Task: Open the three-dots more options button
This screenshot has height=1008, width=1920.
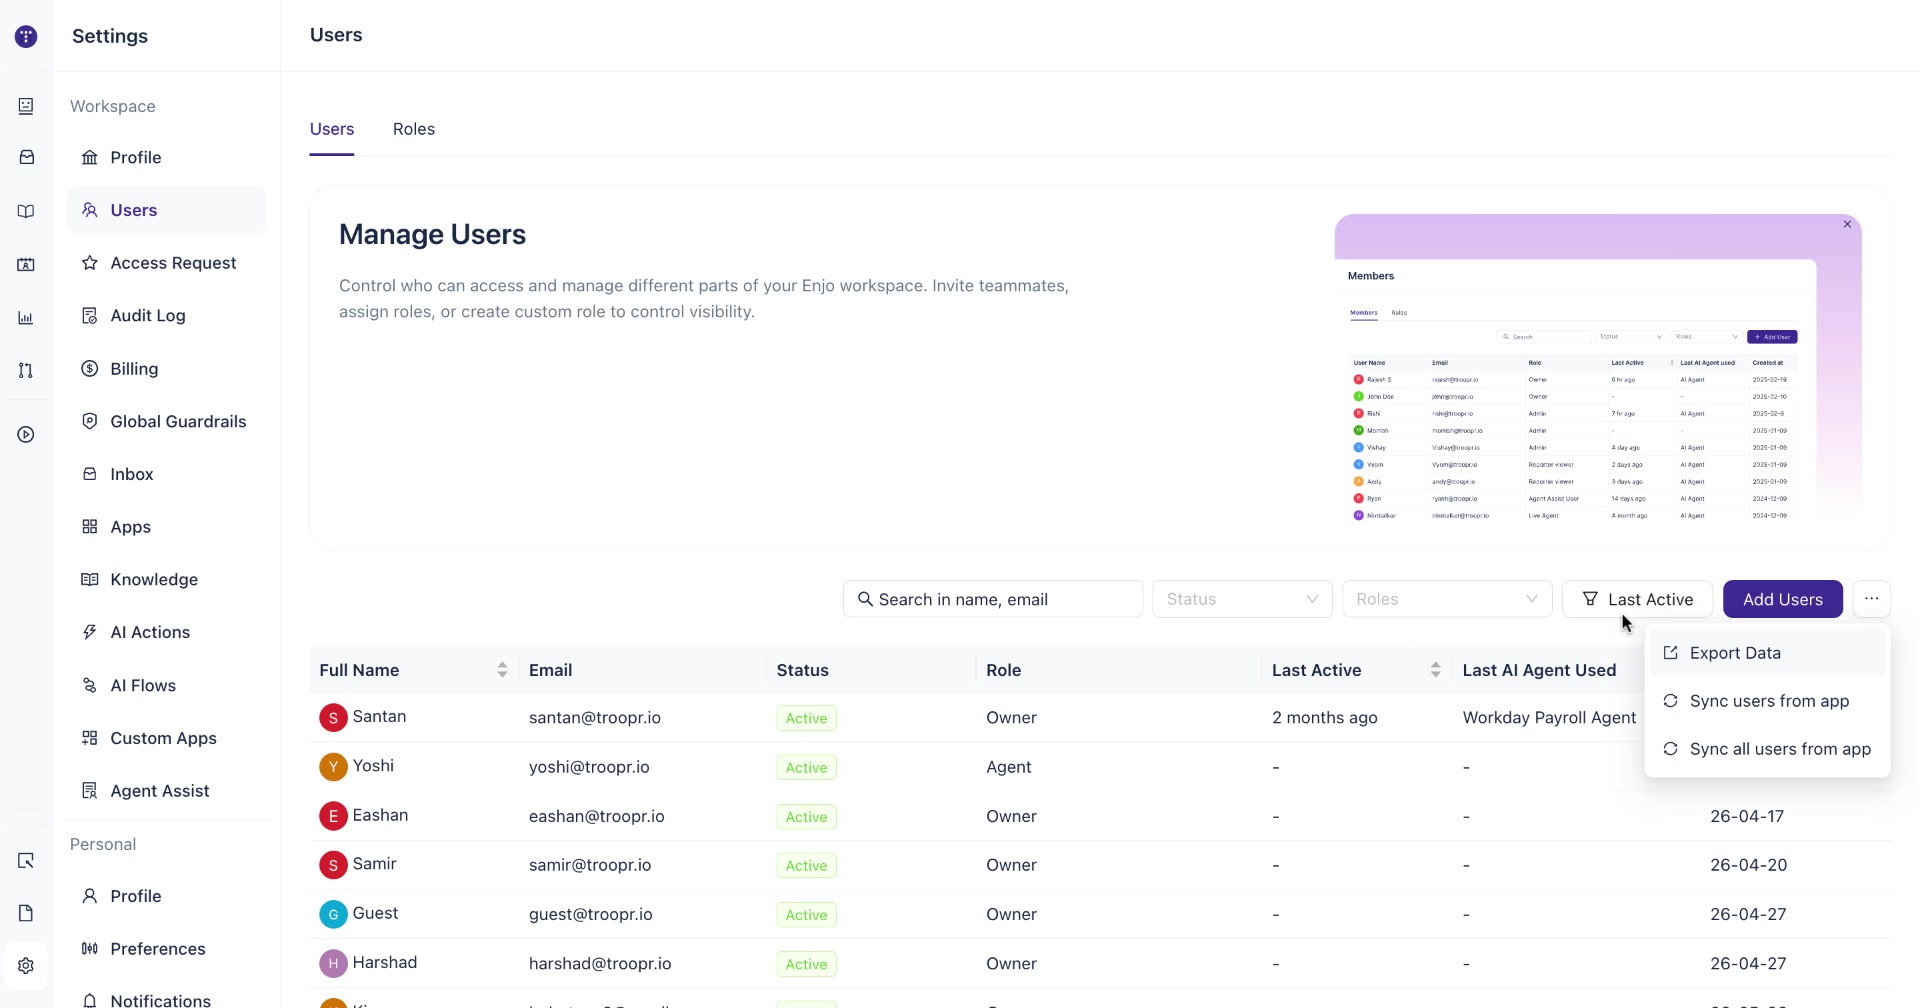Action: click(x=1871, y=599)
